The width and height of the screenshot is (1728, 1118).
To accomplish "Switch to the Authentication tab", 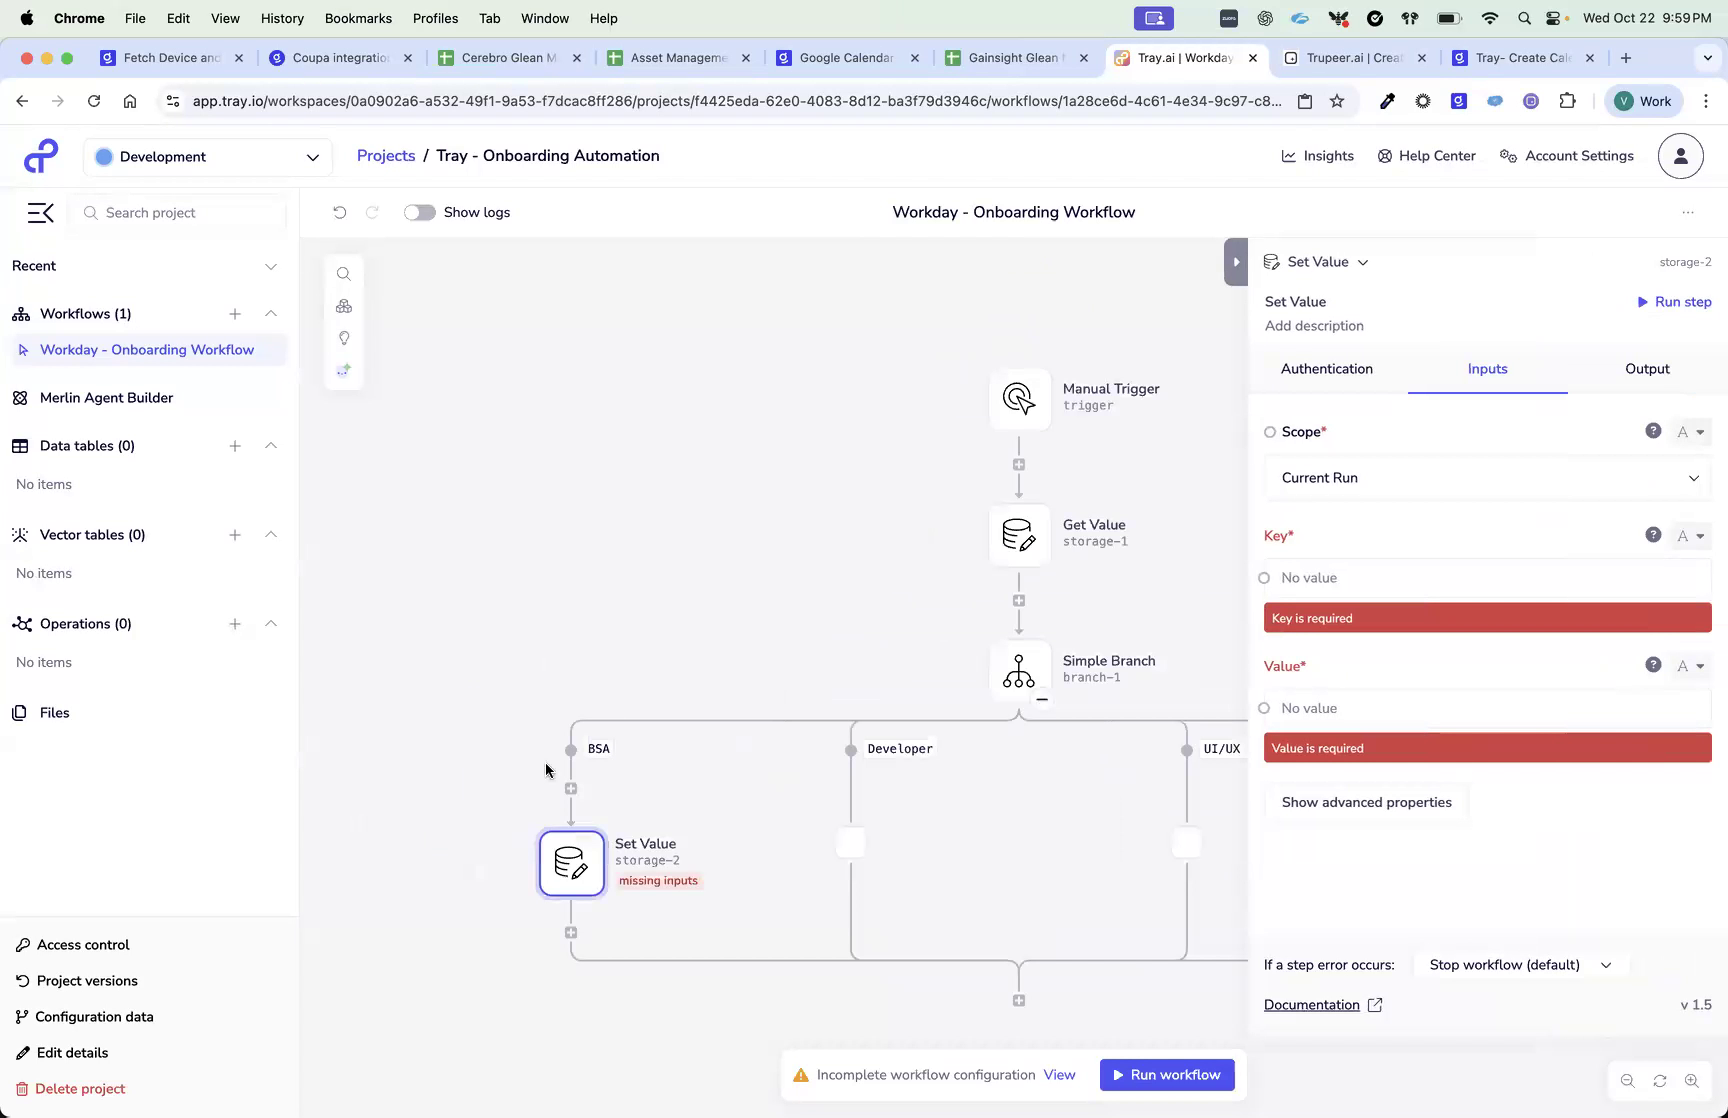I will pyautogui.click(x=1327, y=368).
